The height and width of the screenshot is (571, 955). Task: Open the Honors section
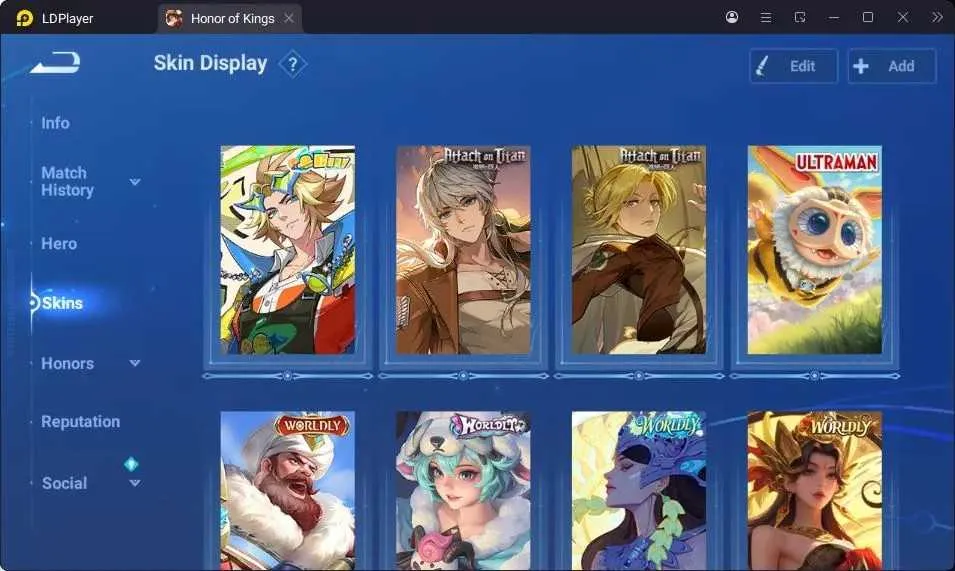pyautogui.click(x=67, y=363)
